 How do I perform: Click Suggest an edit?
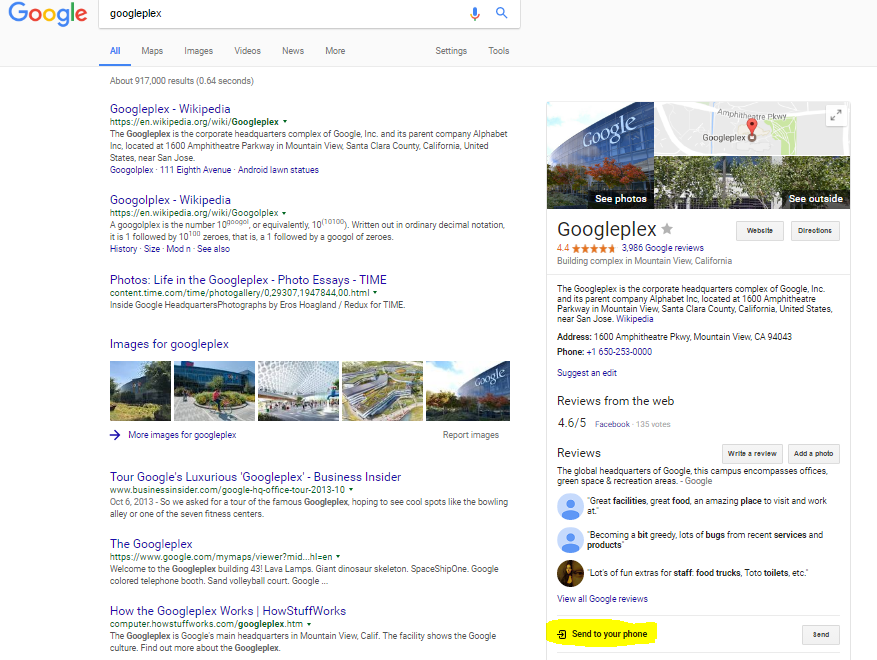click(x=587, y=373)
